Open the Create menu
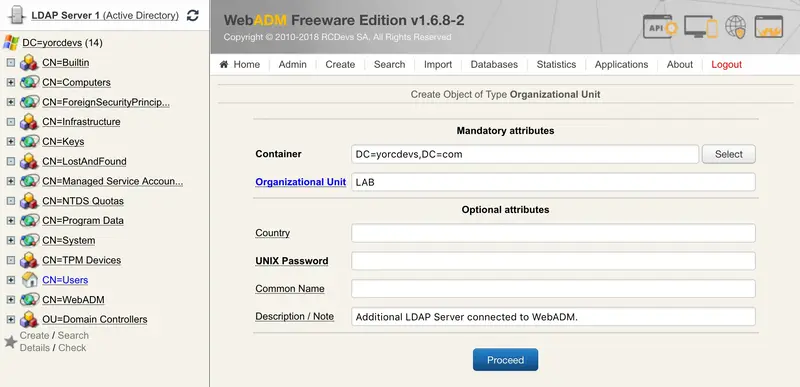 [340, 65]
